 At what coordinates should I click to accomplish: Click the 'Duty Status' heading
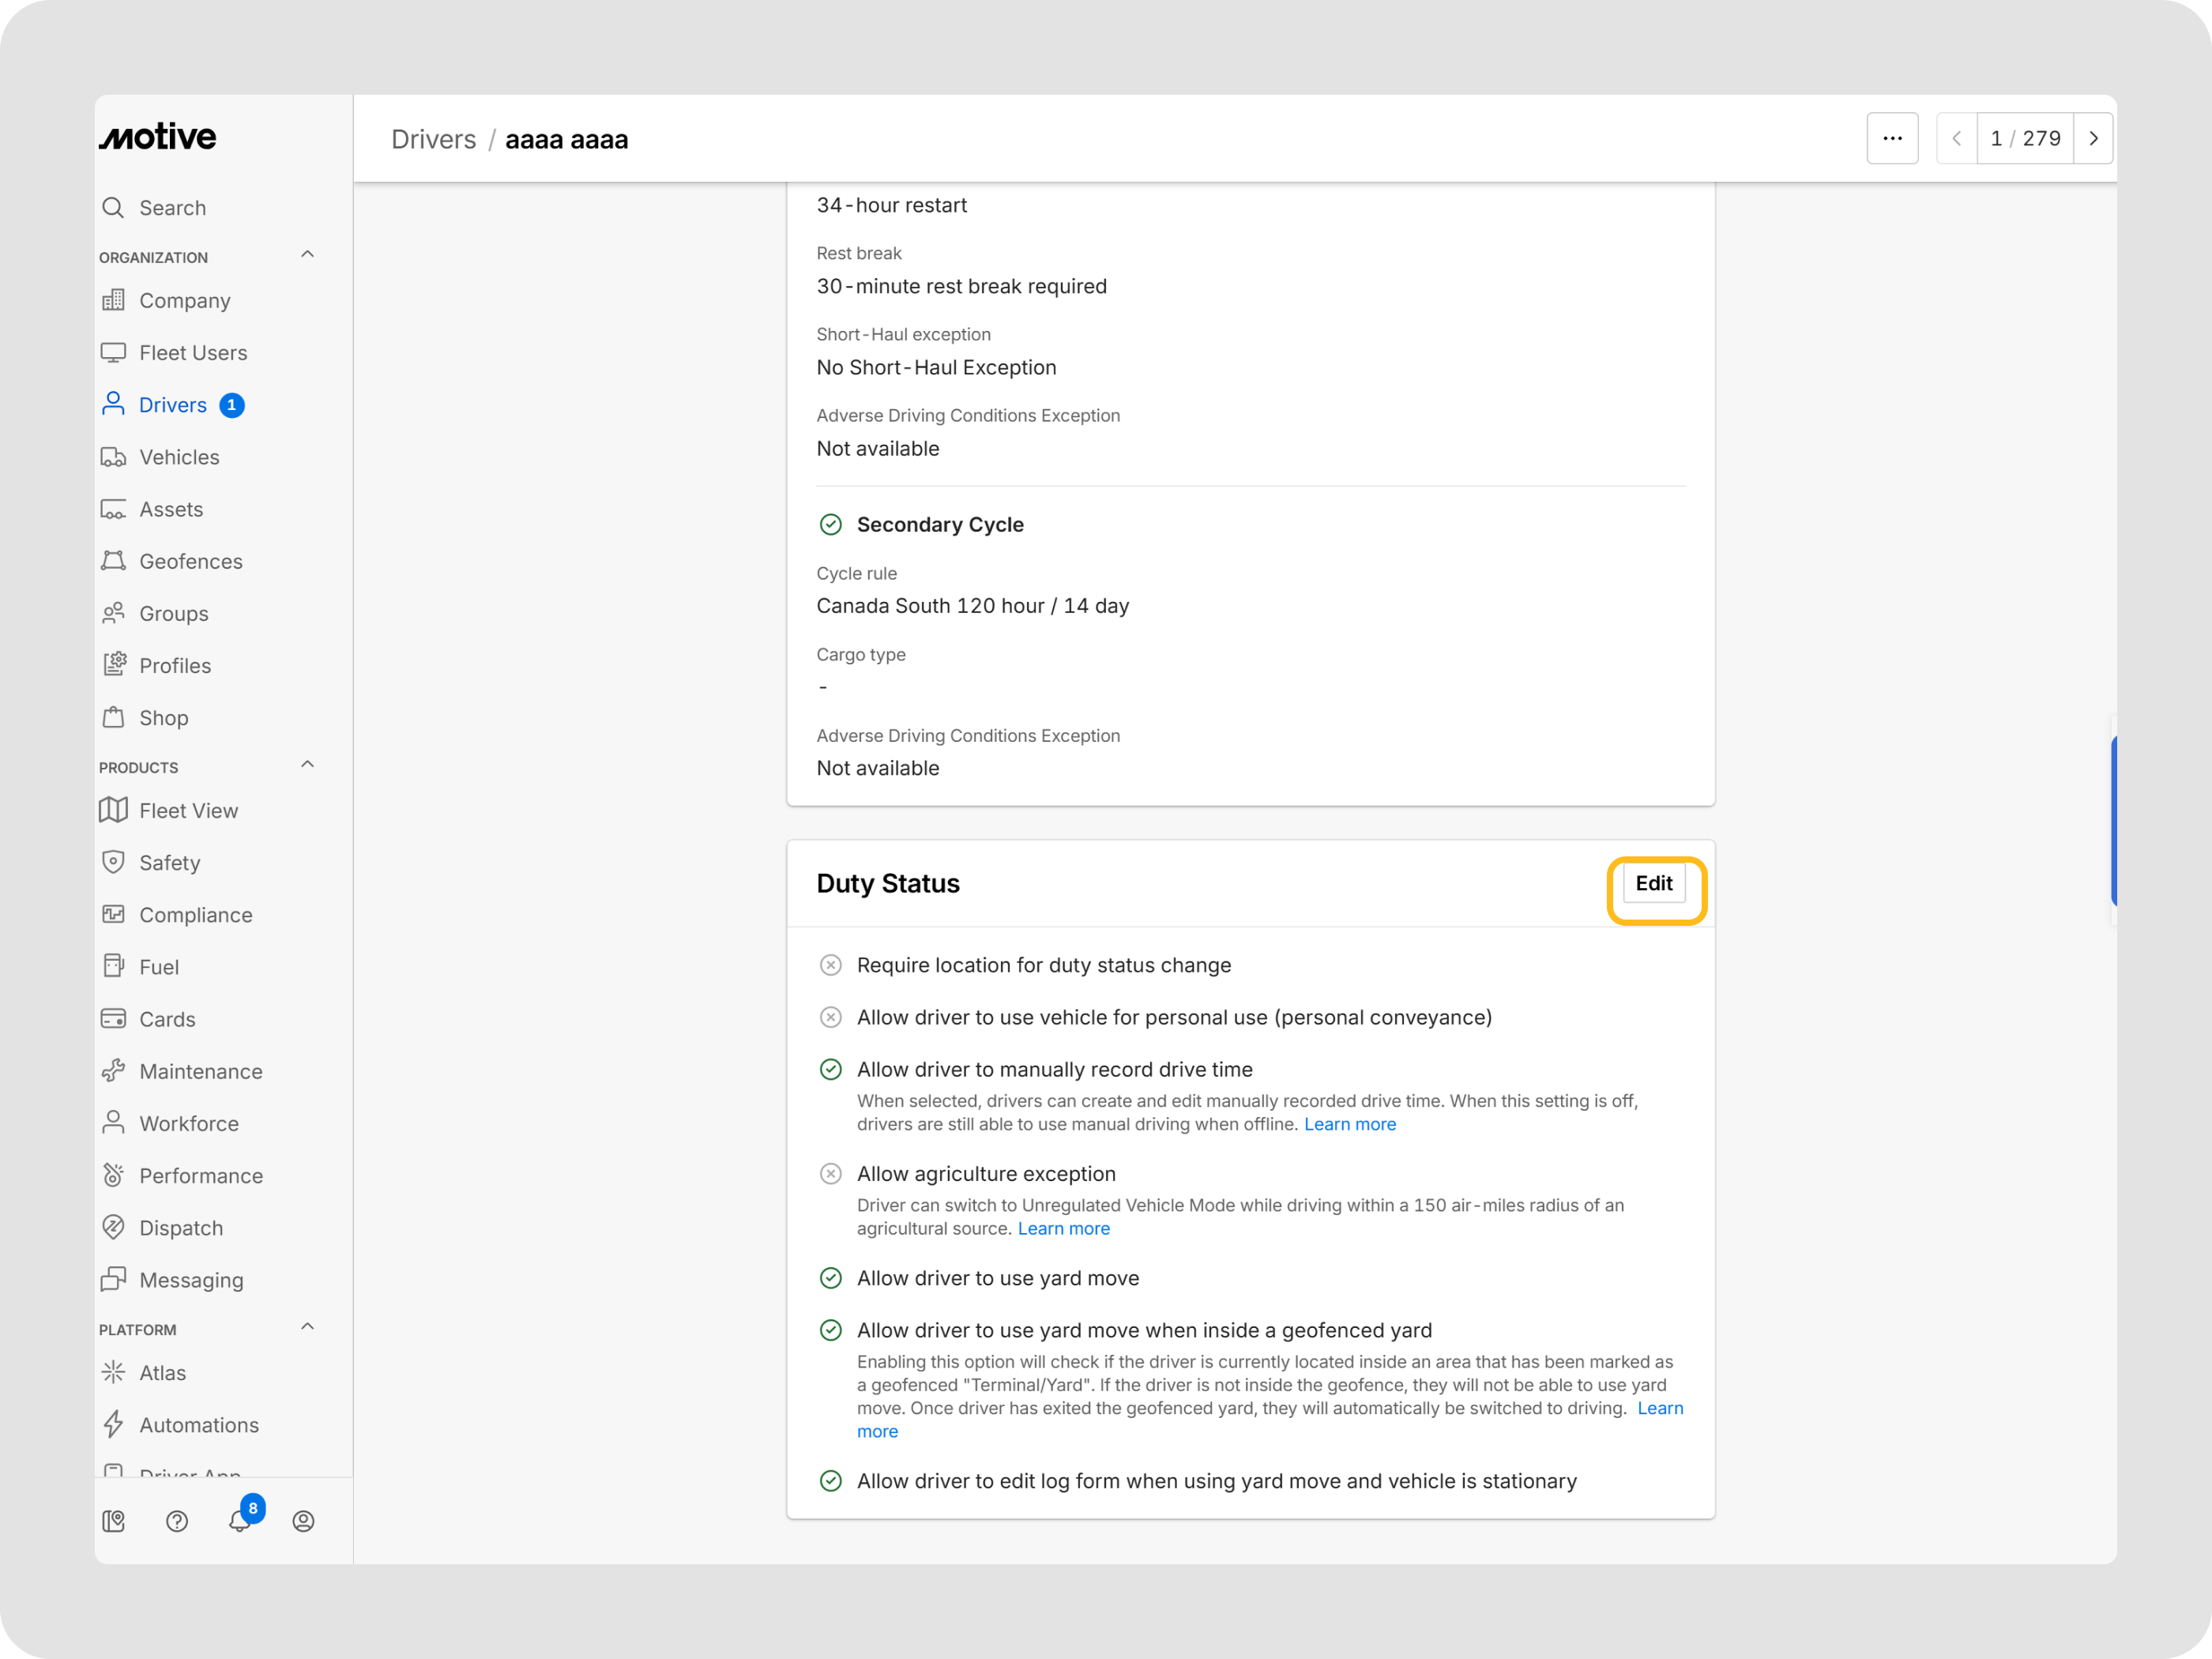888,883
